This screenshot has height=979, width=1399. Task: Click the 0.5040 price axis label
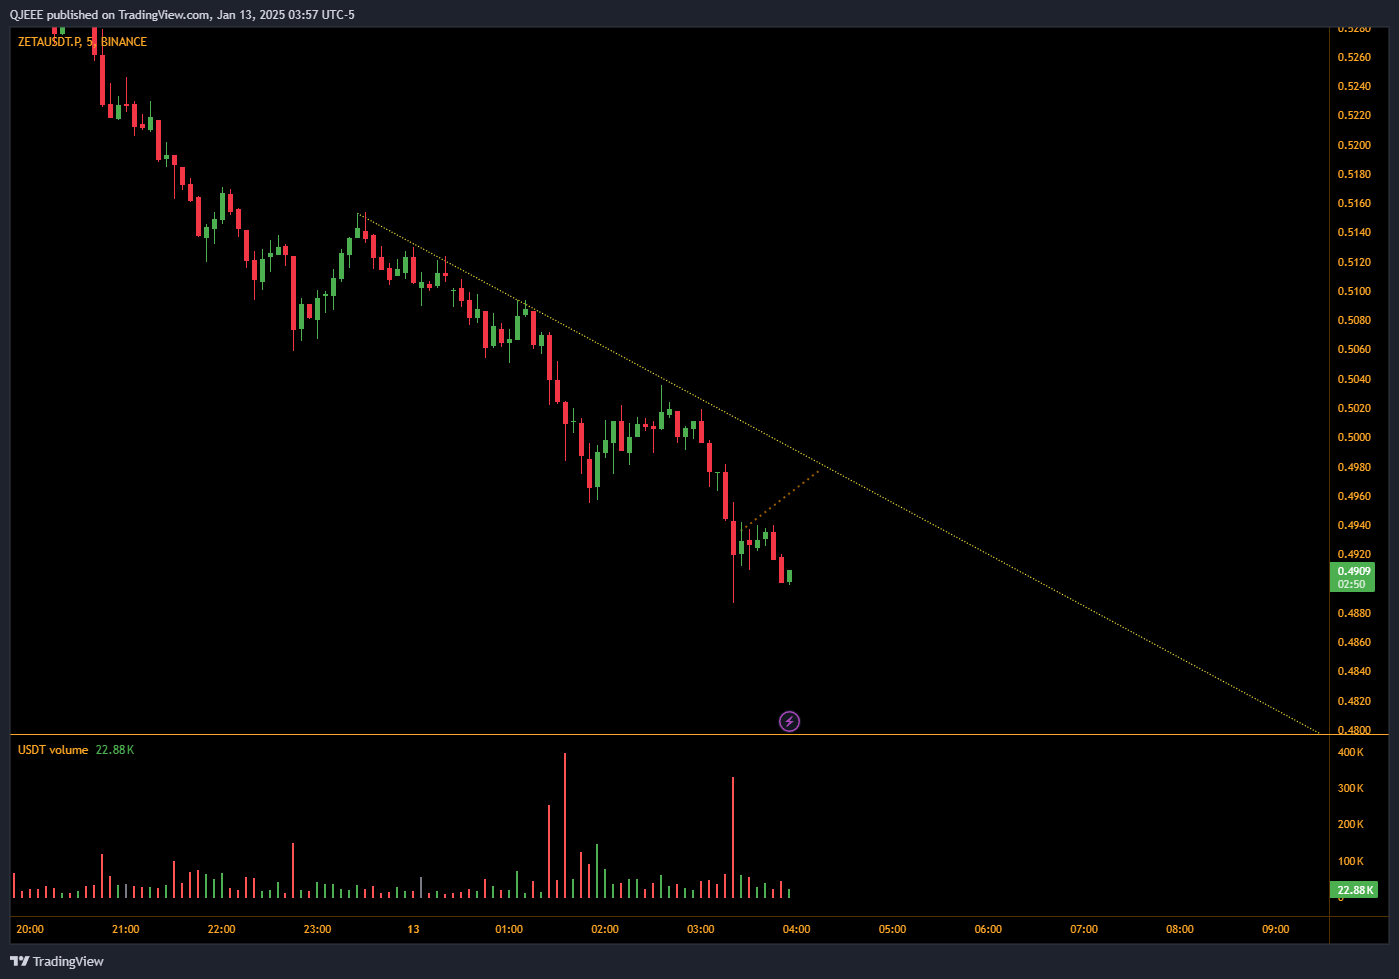[1354, 379]
